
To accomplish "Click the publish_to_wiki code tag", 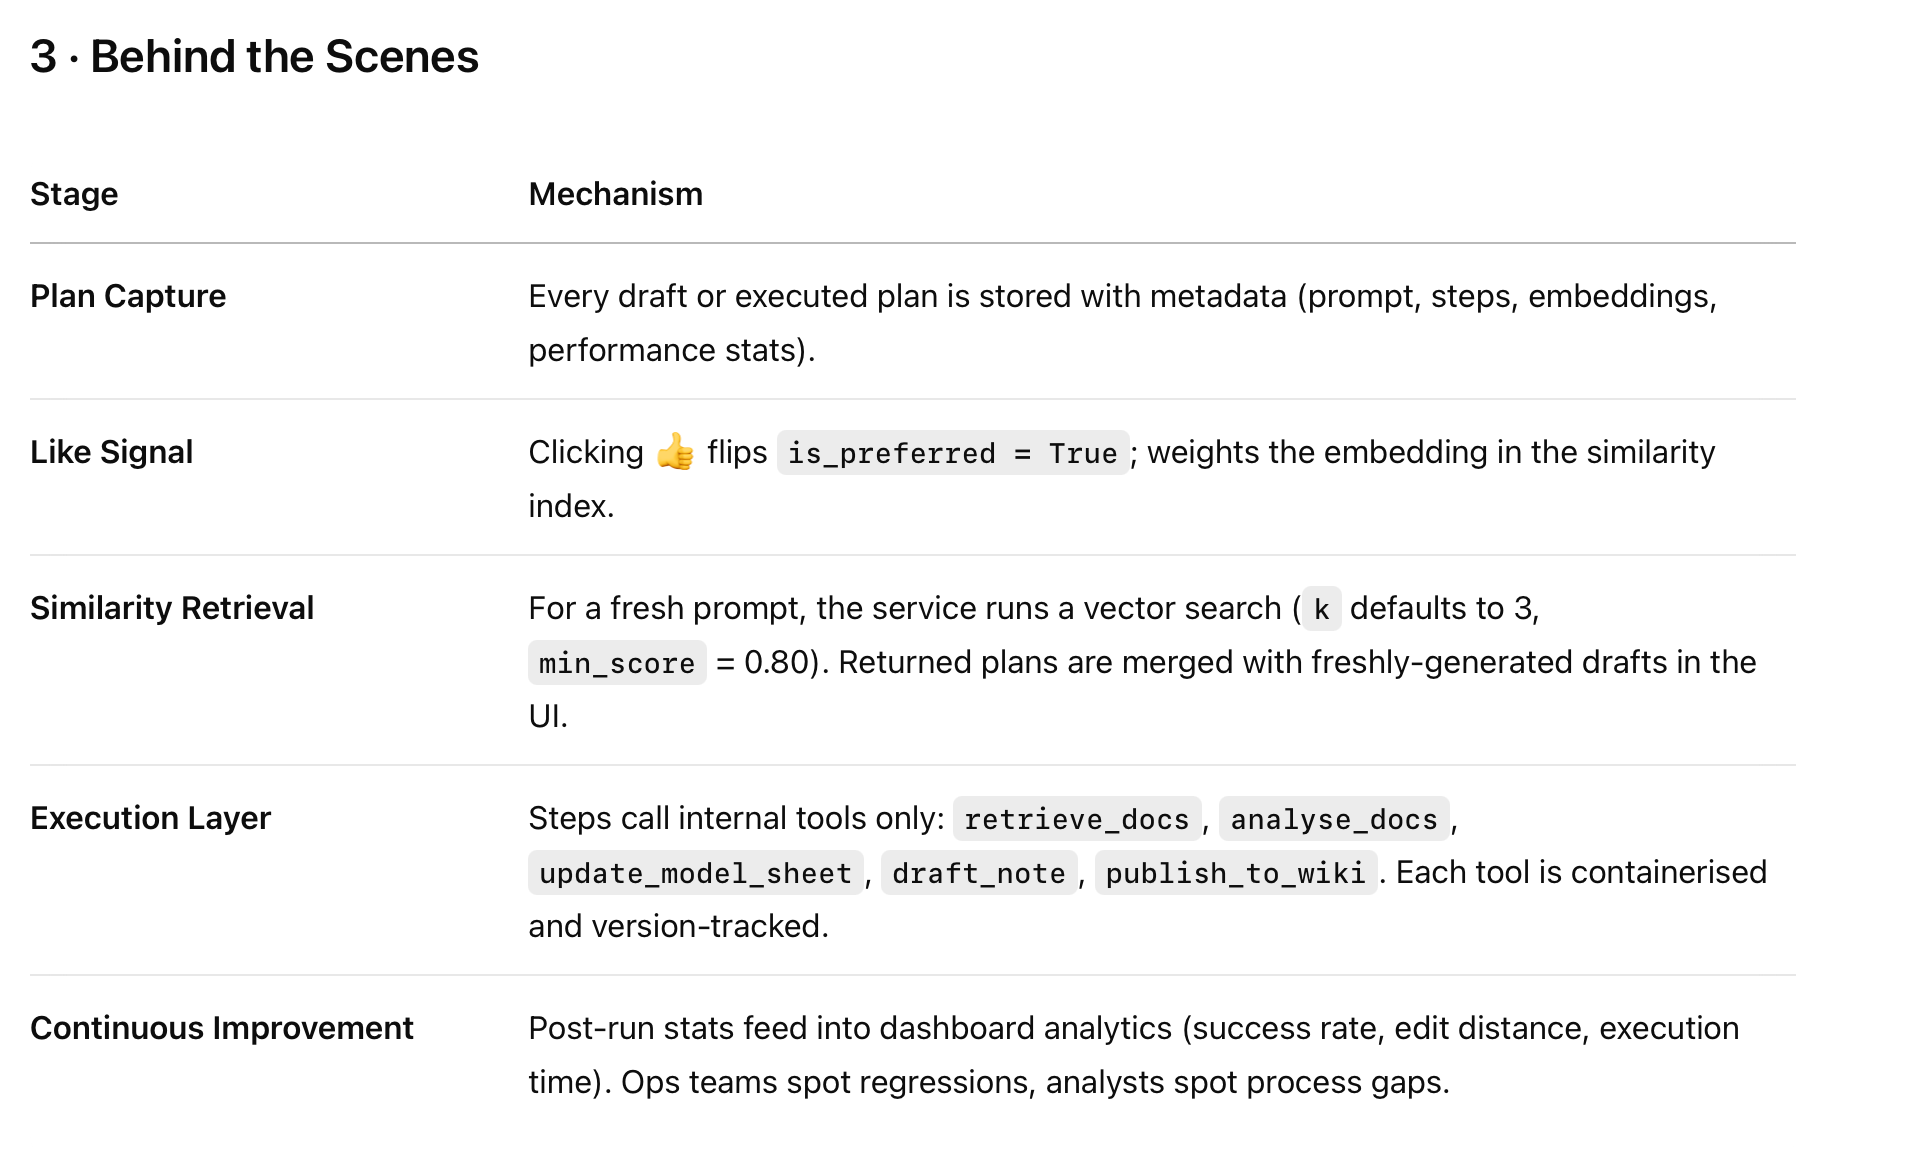I will tap(1236, 873).
